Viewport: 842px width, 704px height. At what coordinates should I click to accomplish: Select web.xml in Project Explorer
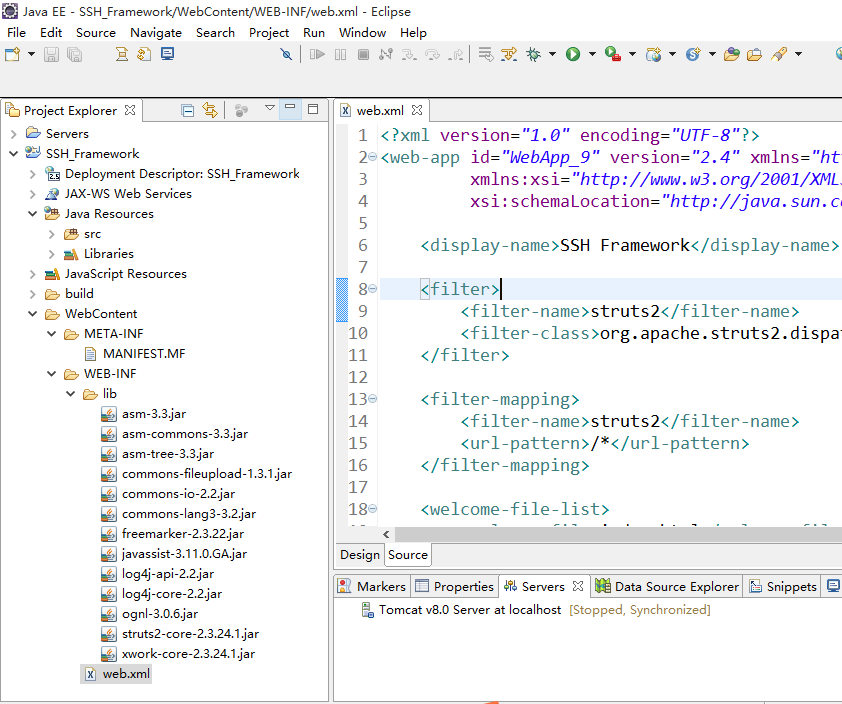coord(117,674)
